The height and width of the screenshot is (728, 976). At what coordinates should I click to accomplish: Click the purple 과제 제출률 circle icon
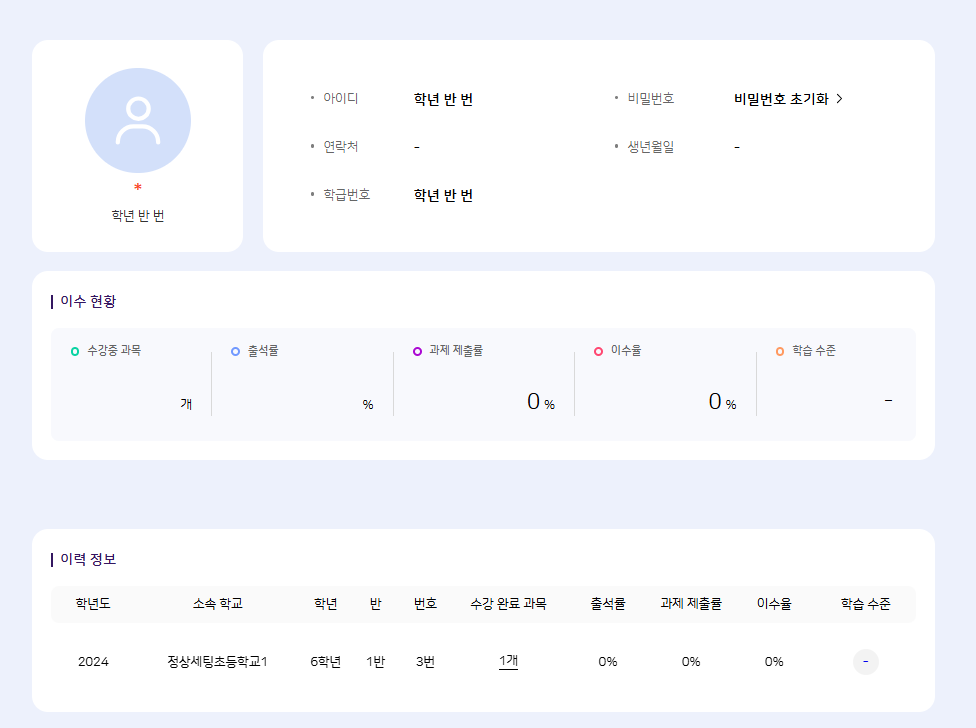click(x=417, y=351)
